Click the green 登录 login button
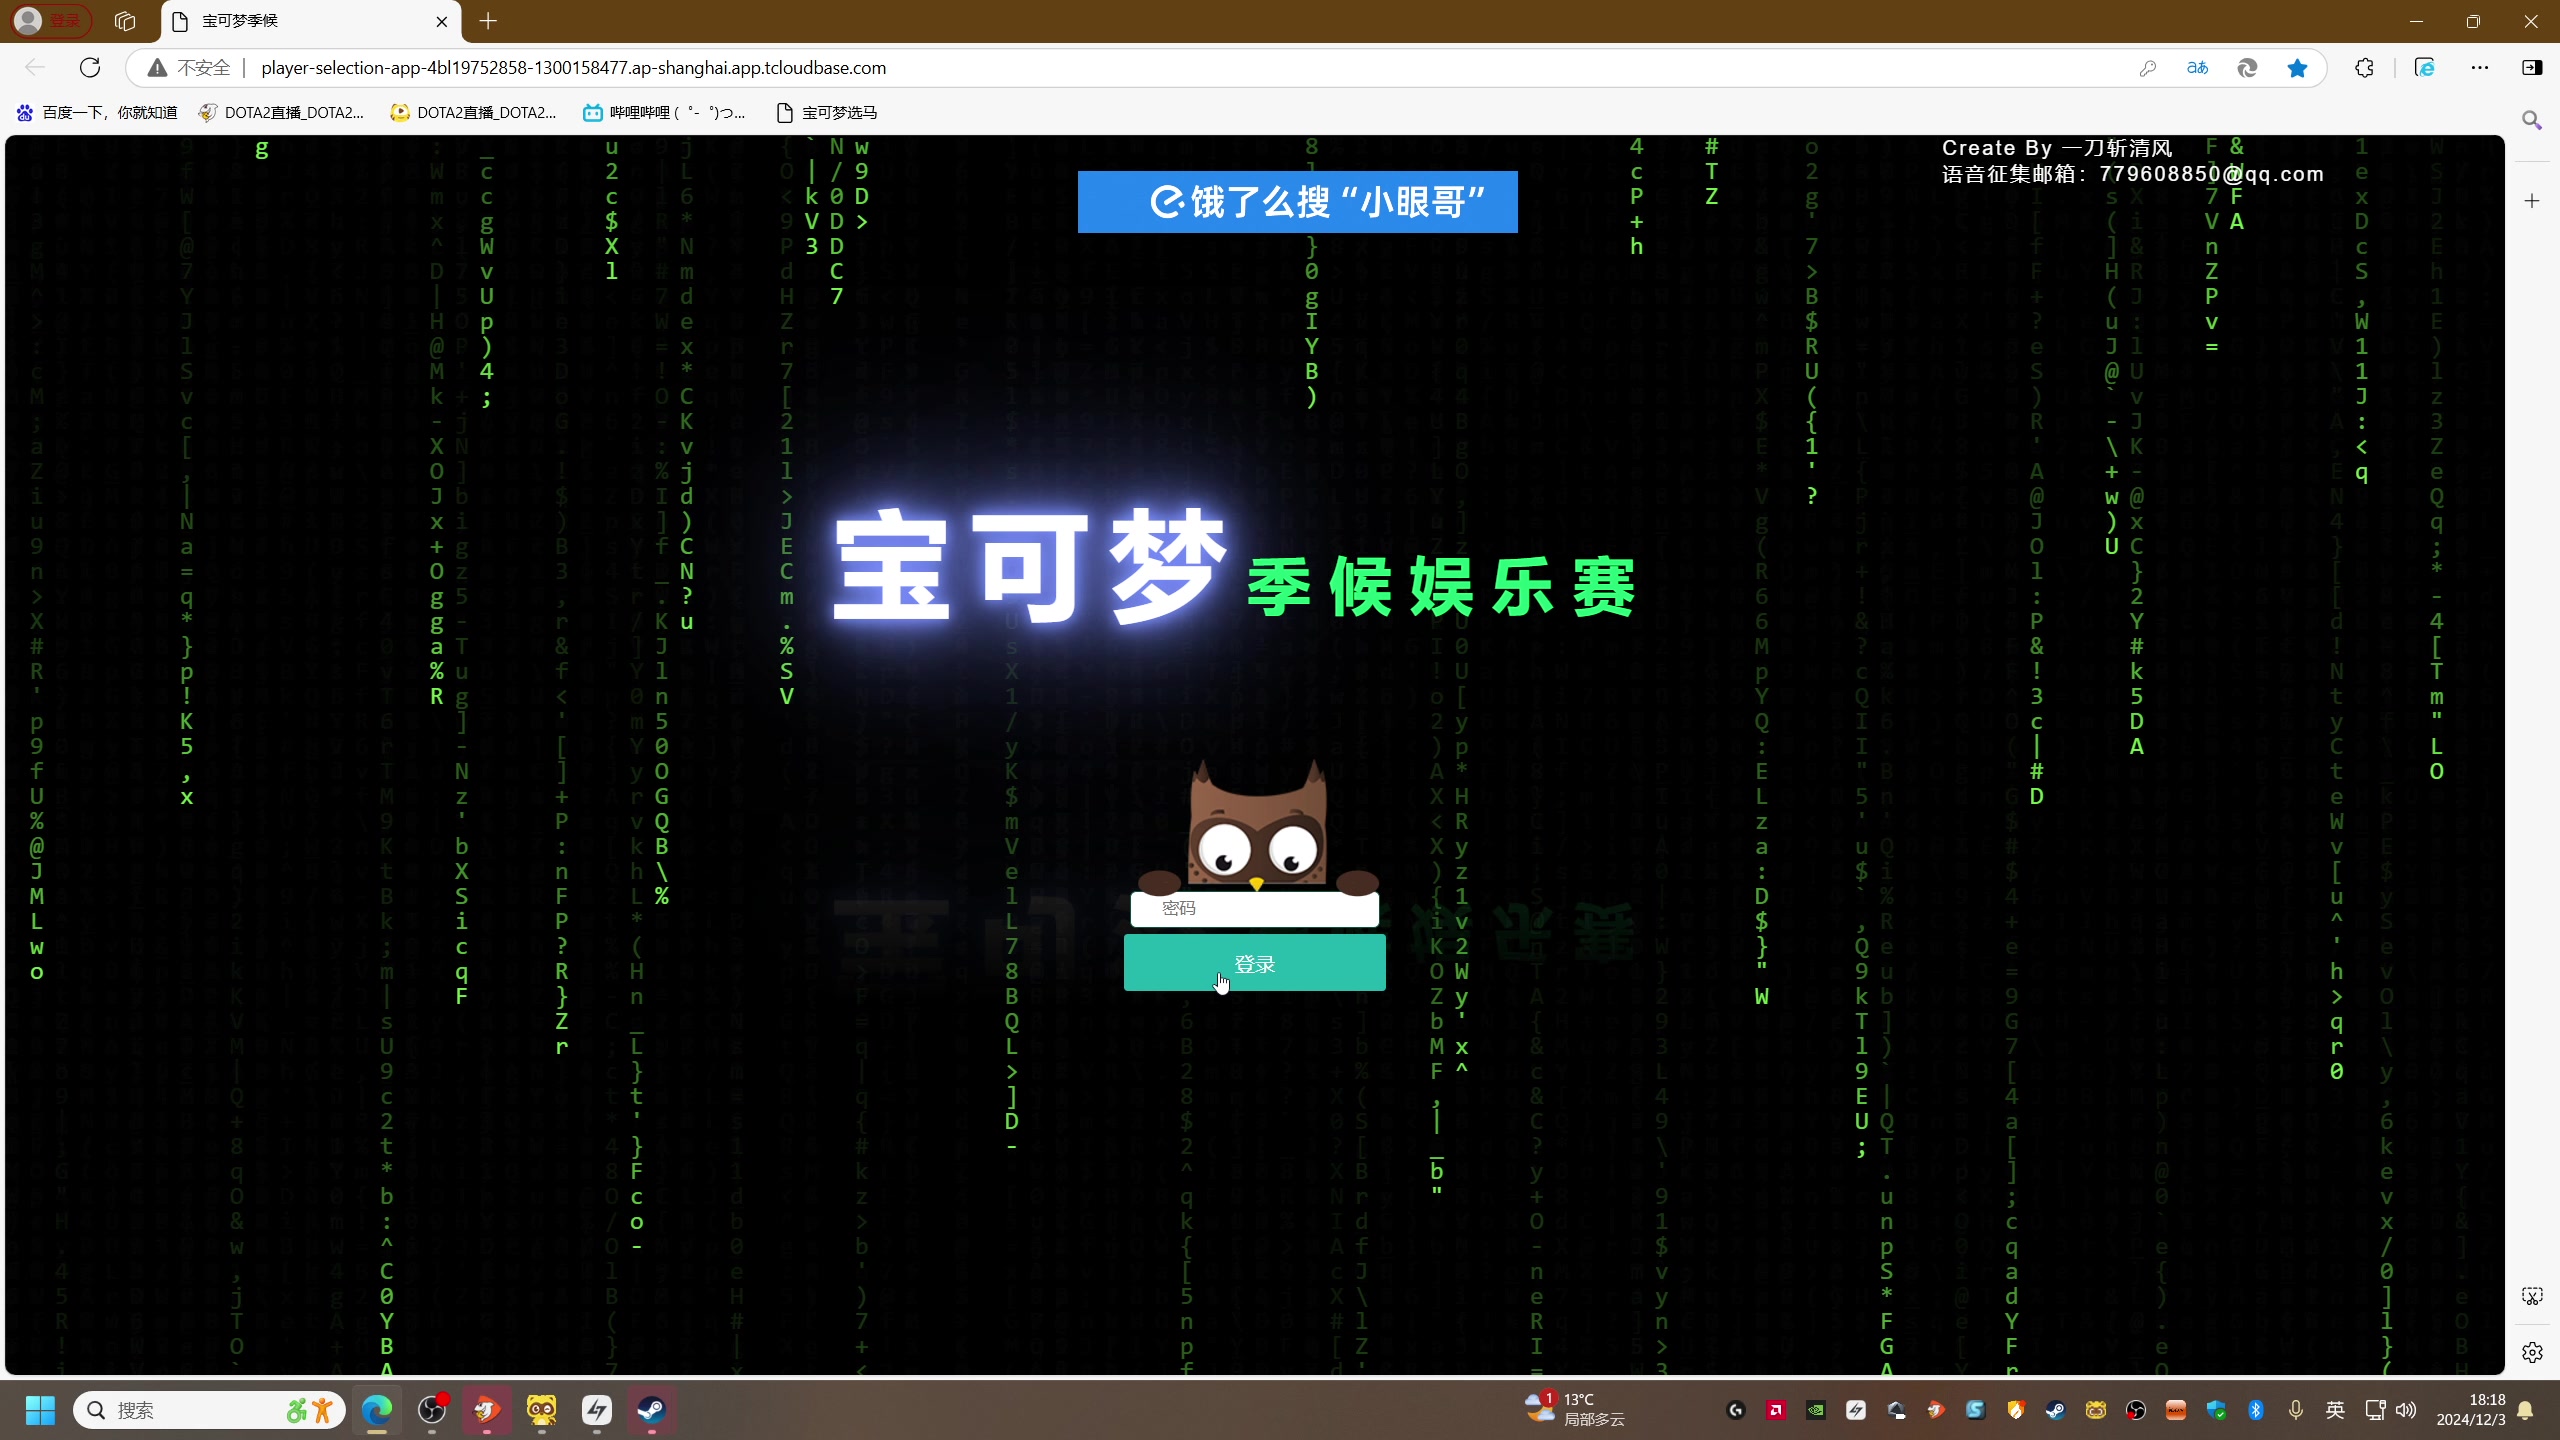The image size is (2560, 1440). [1254, 963]
